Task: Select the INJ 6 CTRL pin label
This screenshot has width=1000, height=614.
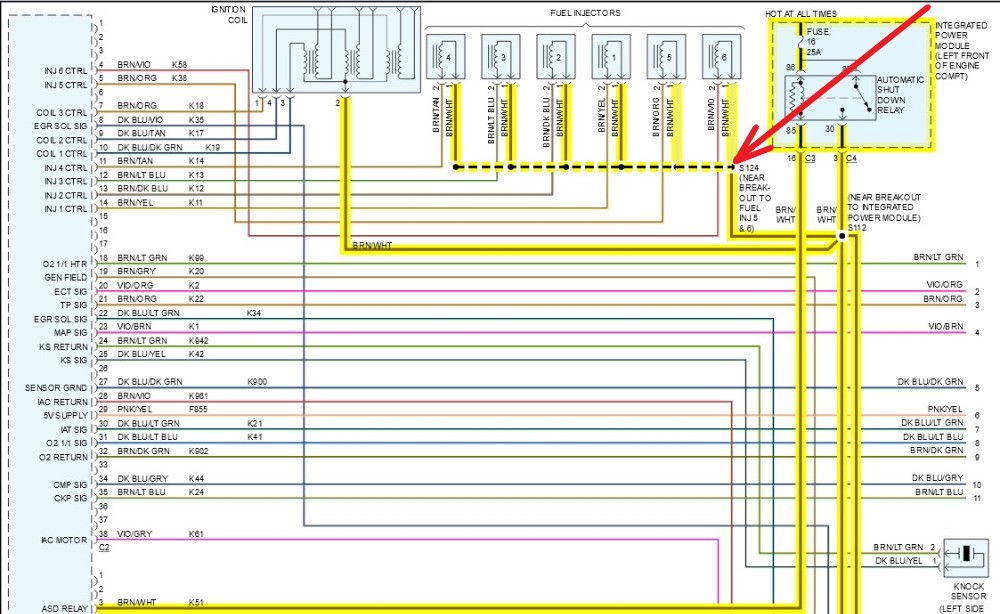Action: [66, 69]
